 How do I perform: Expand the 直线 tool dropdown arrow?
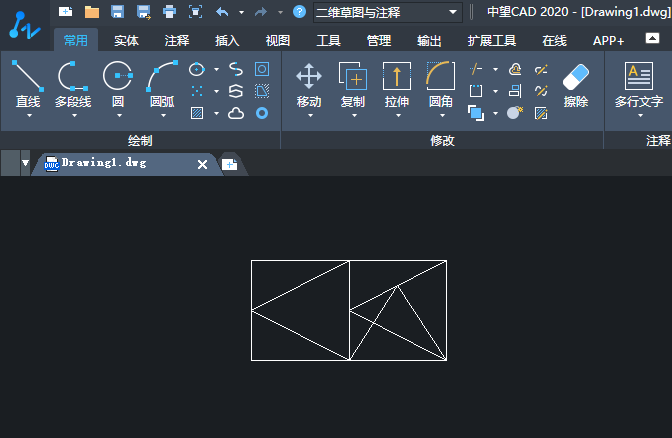click(x=29, y=116)
